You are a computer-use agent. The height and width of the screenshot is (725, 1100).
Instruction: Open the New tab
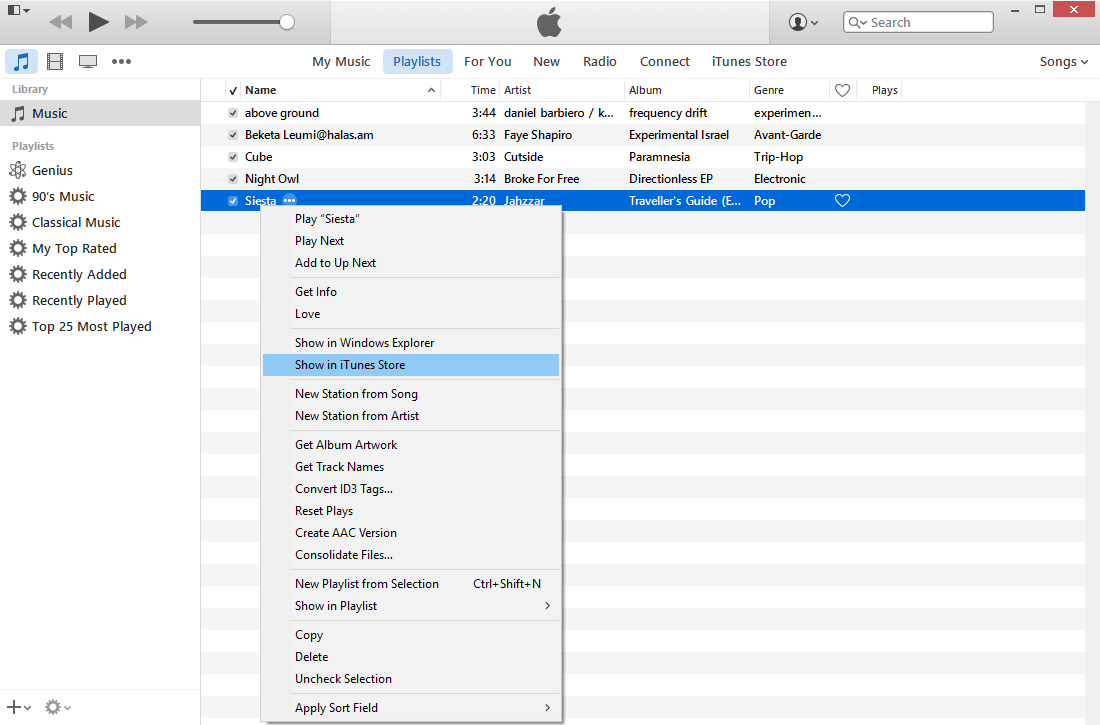coord(546,62)
